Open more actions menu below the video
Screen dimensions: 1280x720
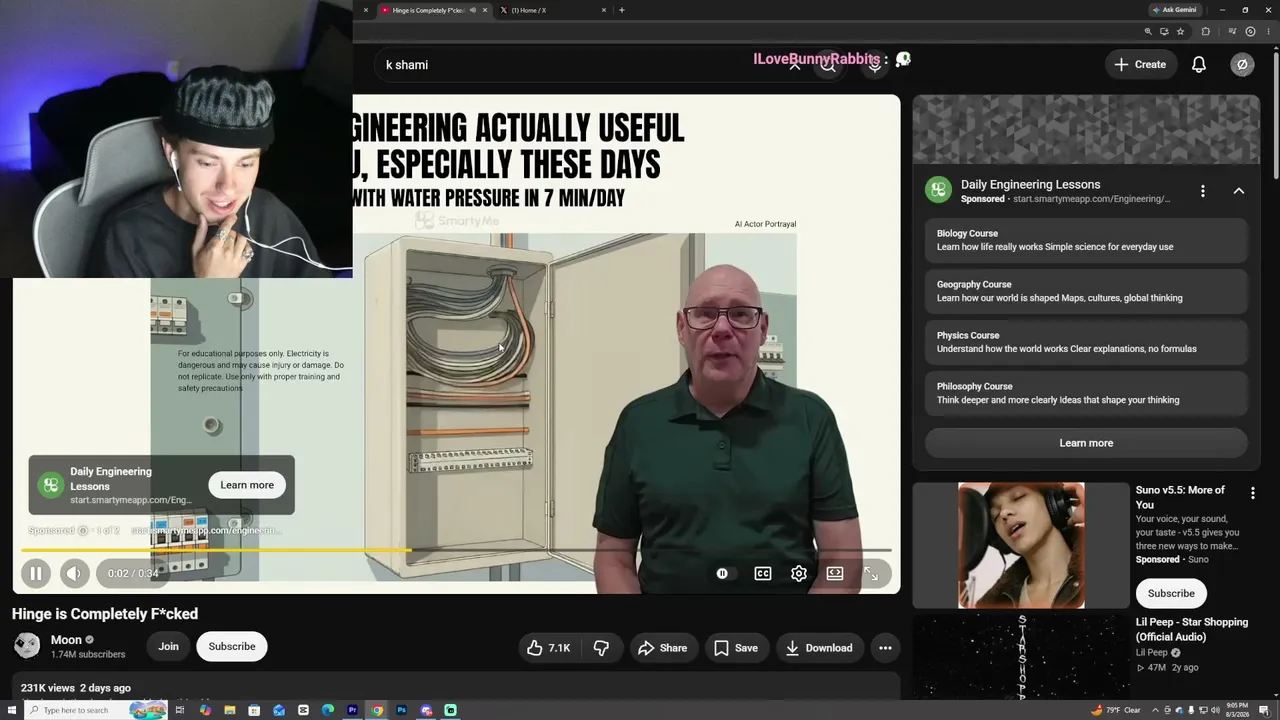point(885,648)
